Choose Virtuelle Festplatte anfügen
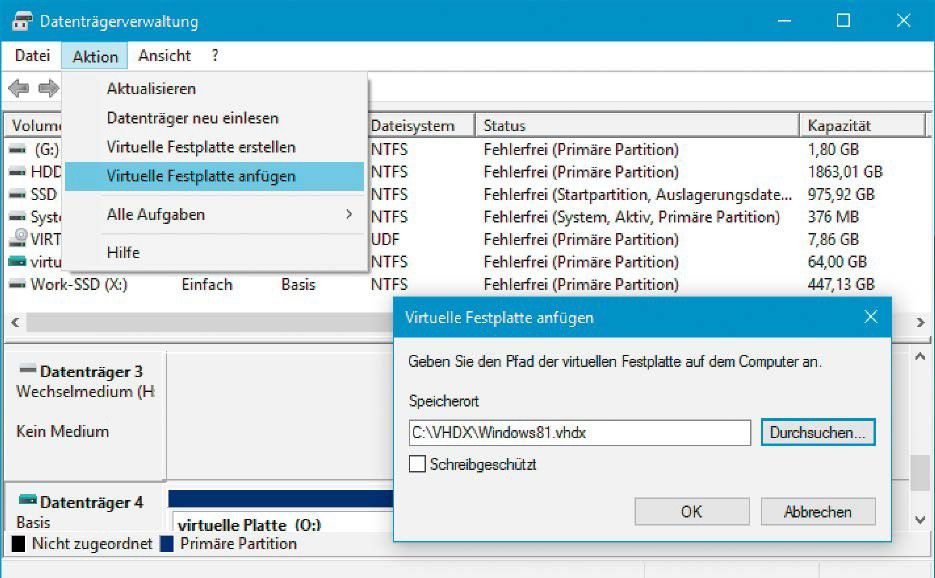The height and width of the screenshot is (578, 935). [215, 176]
